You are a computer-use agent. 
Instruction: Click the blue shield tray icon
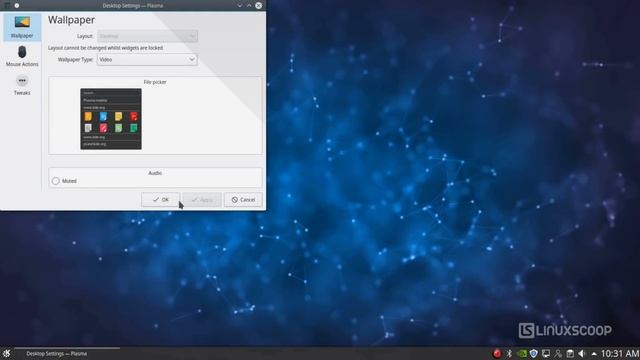click(533, 353)
